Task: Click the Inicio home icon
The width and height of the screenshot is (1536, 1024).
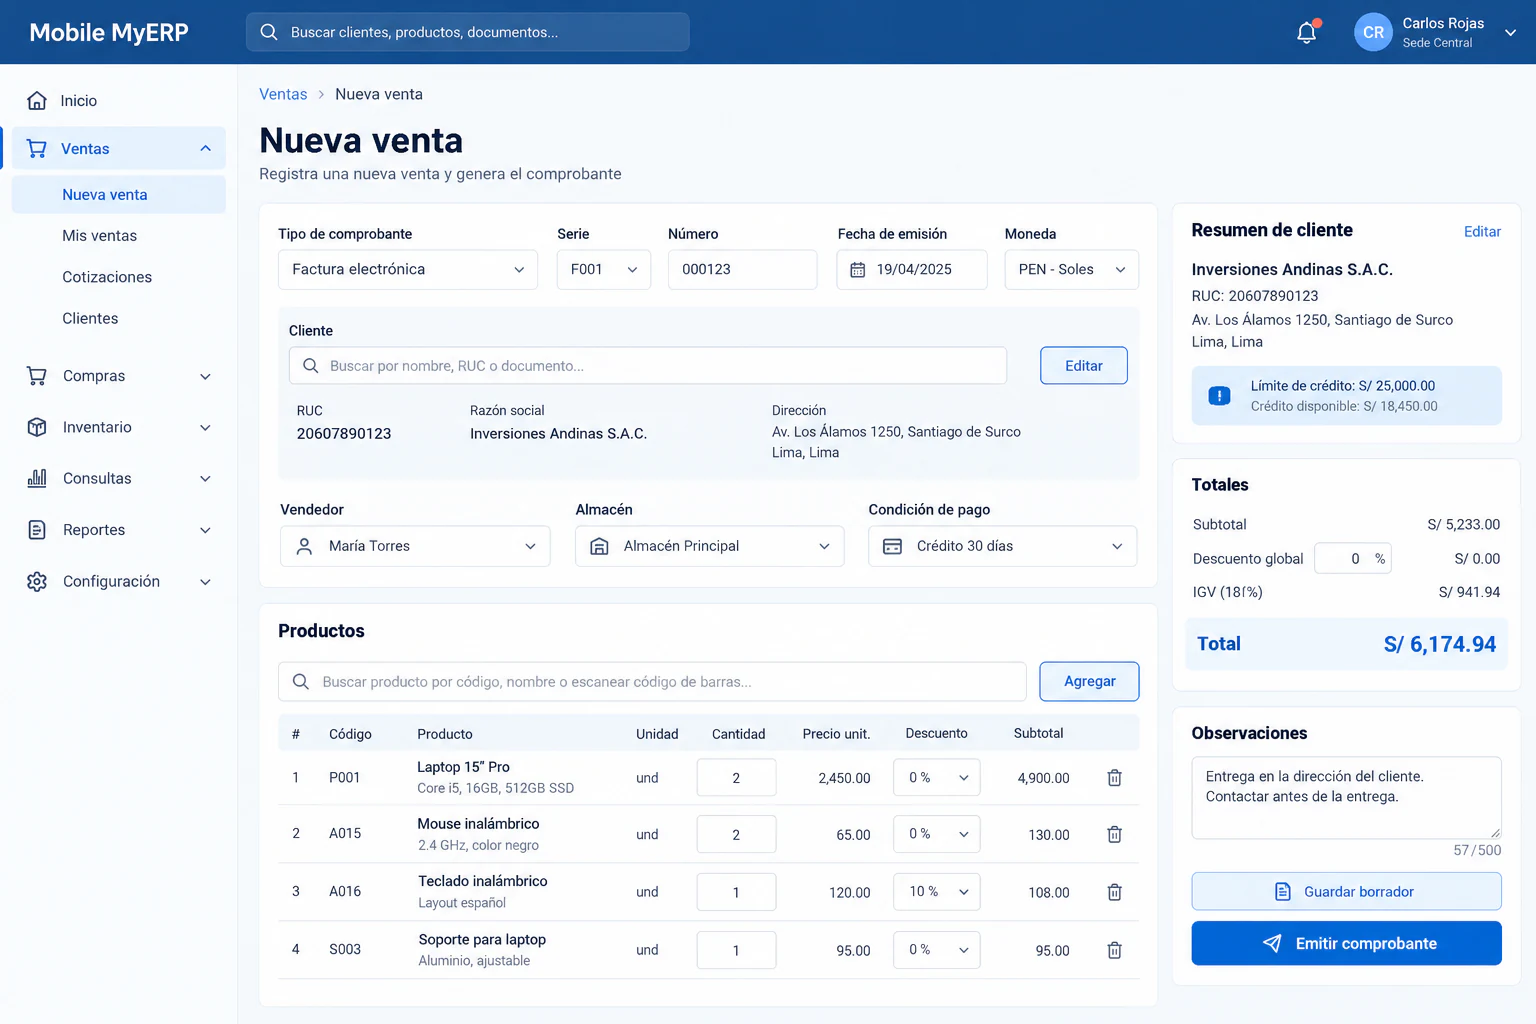Action: pyautogui.click(x=37, y=100)
